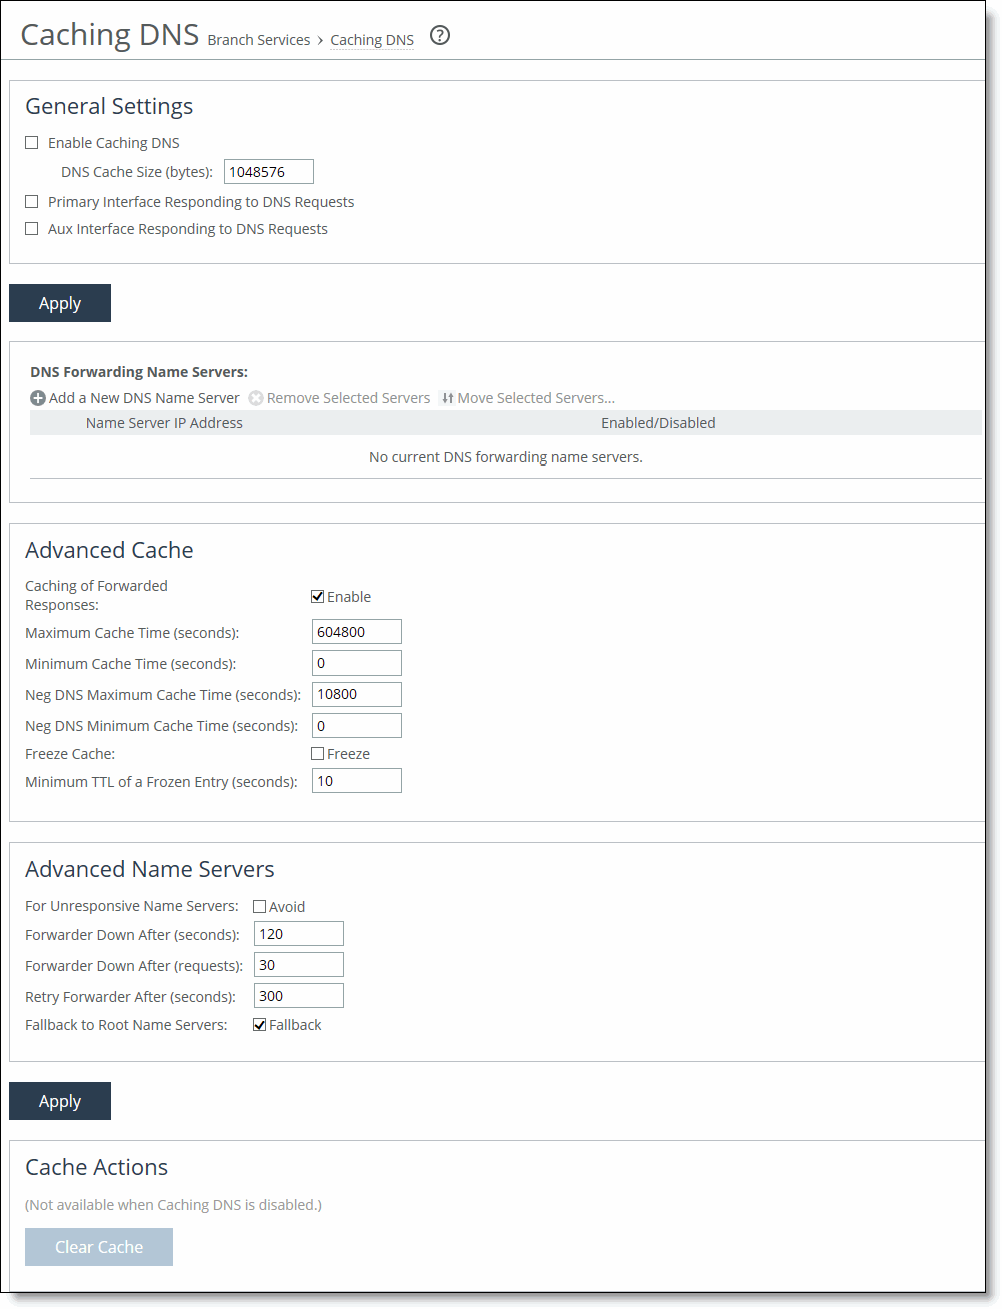Open the help icon next to page title
Screen dimensions: 1002x1309
coord(440,35)
